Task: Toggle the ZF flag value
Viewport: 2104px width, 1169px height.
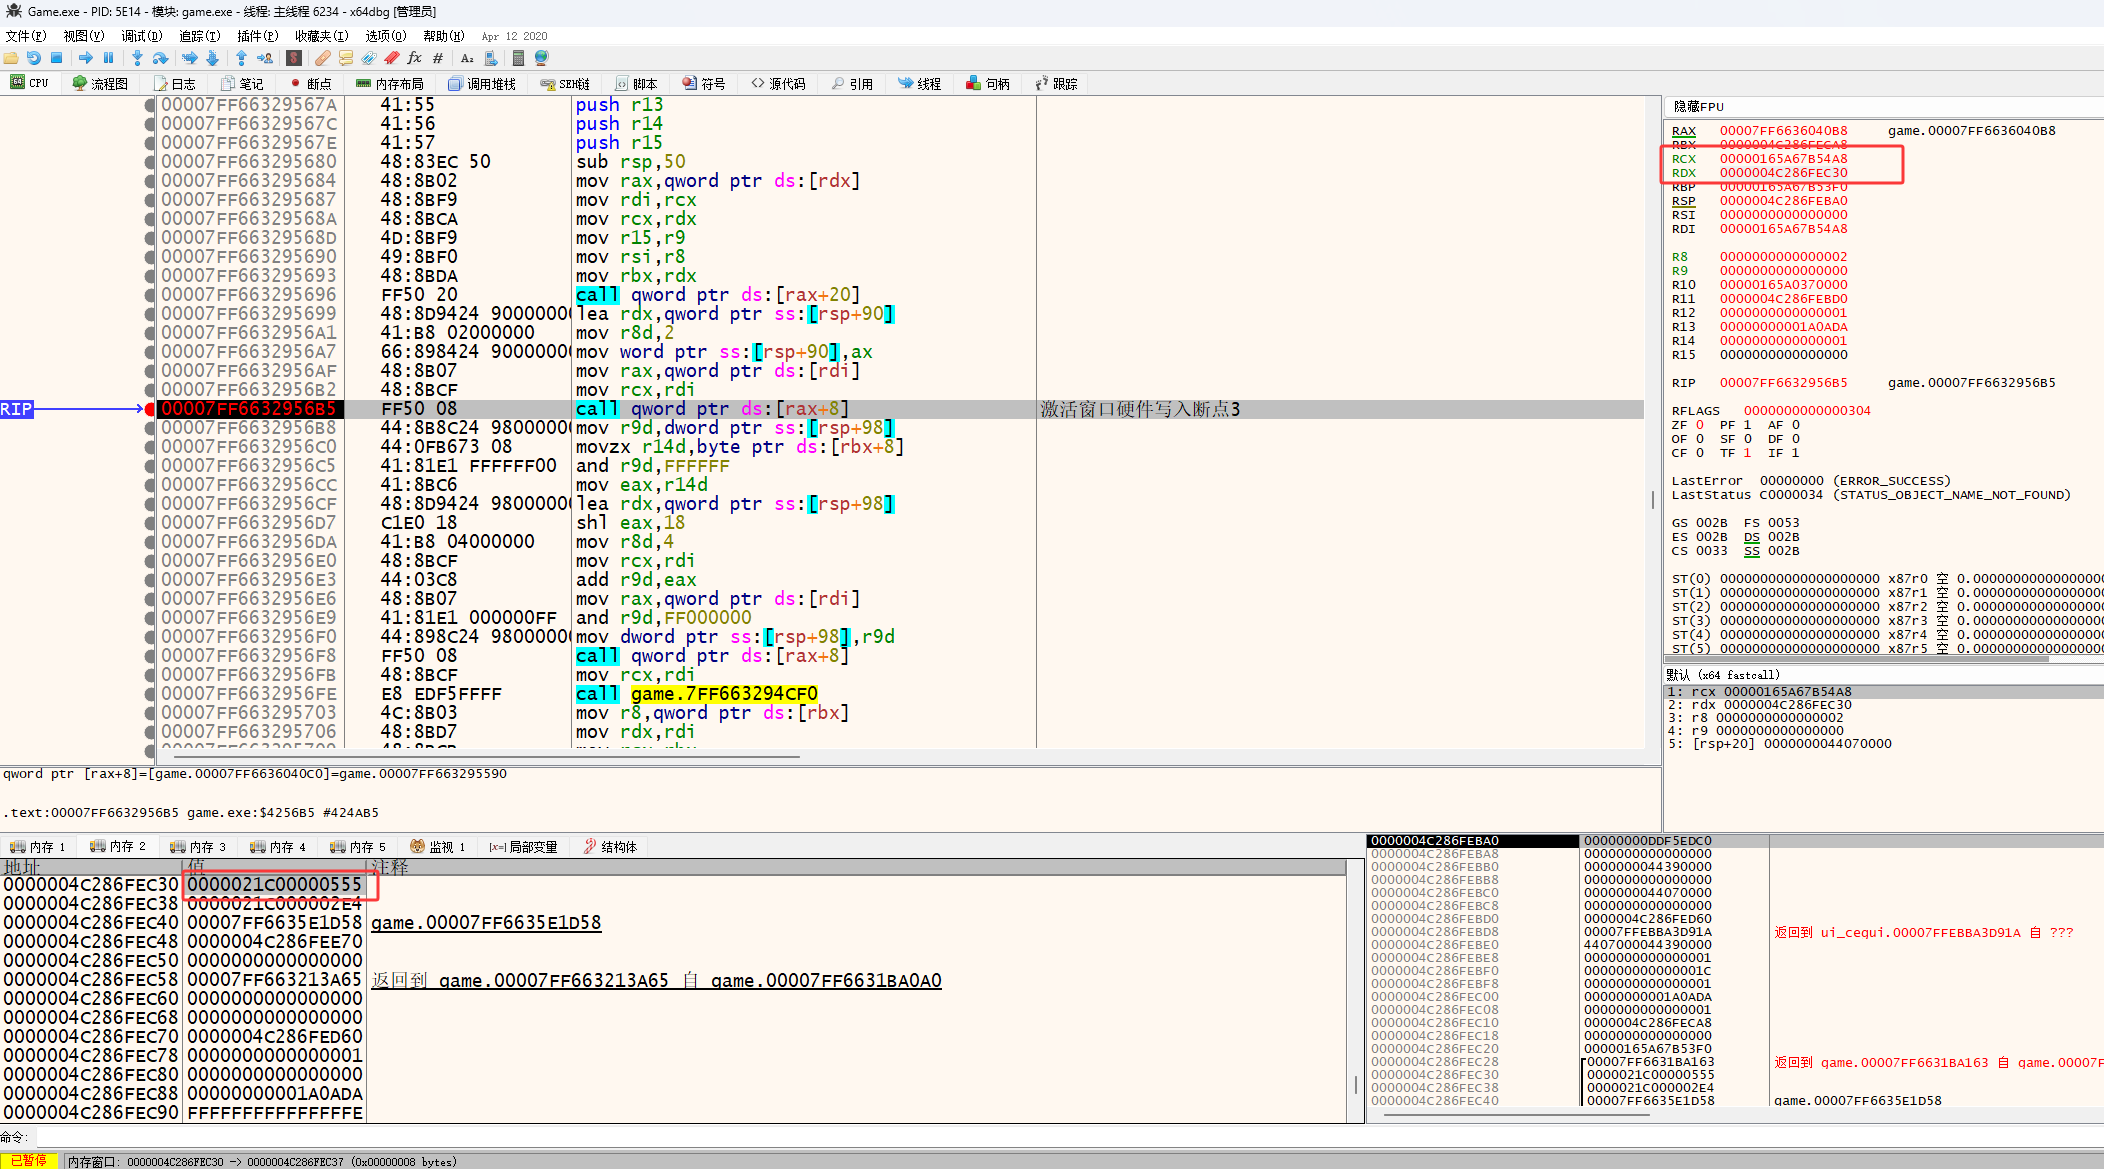Action: 1700,425
